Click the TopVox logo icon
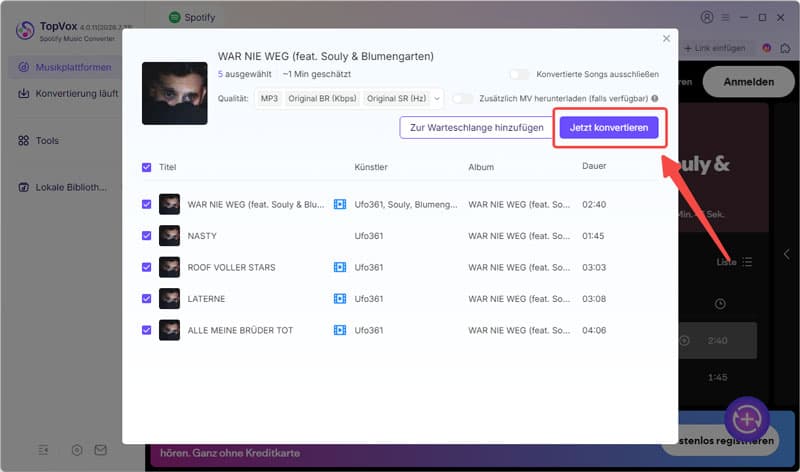 (x=25, y=30)
